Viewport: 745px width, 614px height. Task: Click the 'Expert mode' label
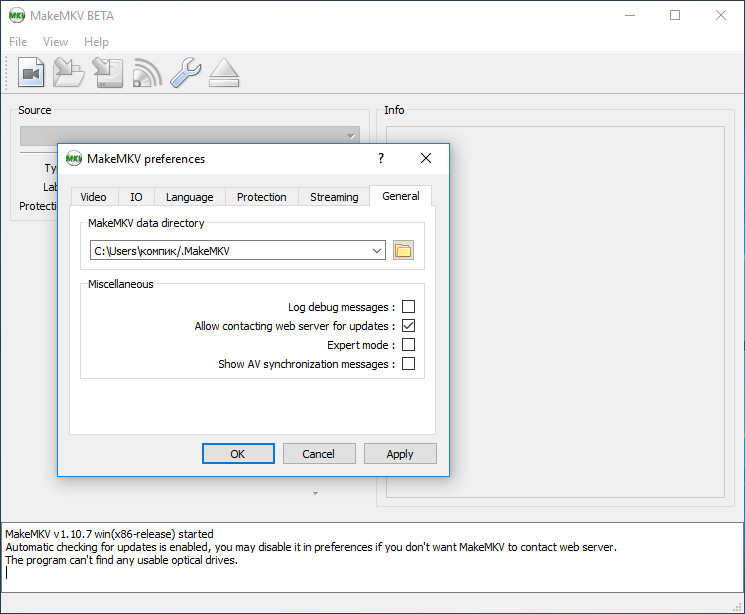(361, 345)
